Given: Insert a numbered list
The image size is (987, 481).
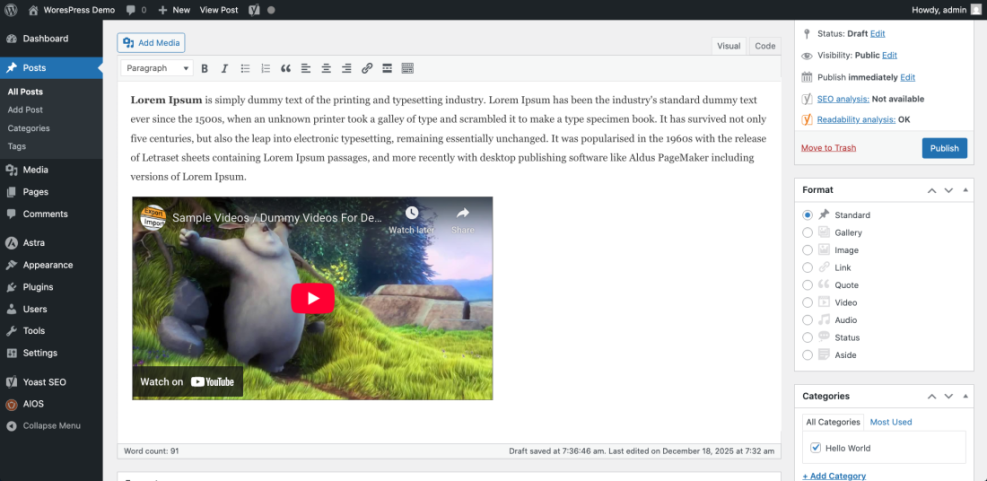Looking at the screenshot, I should pyautogui.click(x=266, y=69).
